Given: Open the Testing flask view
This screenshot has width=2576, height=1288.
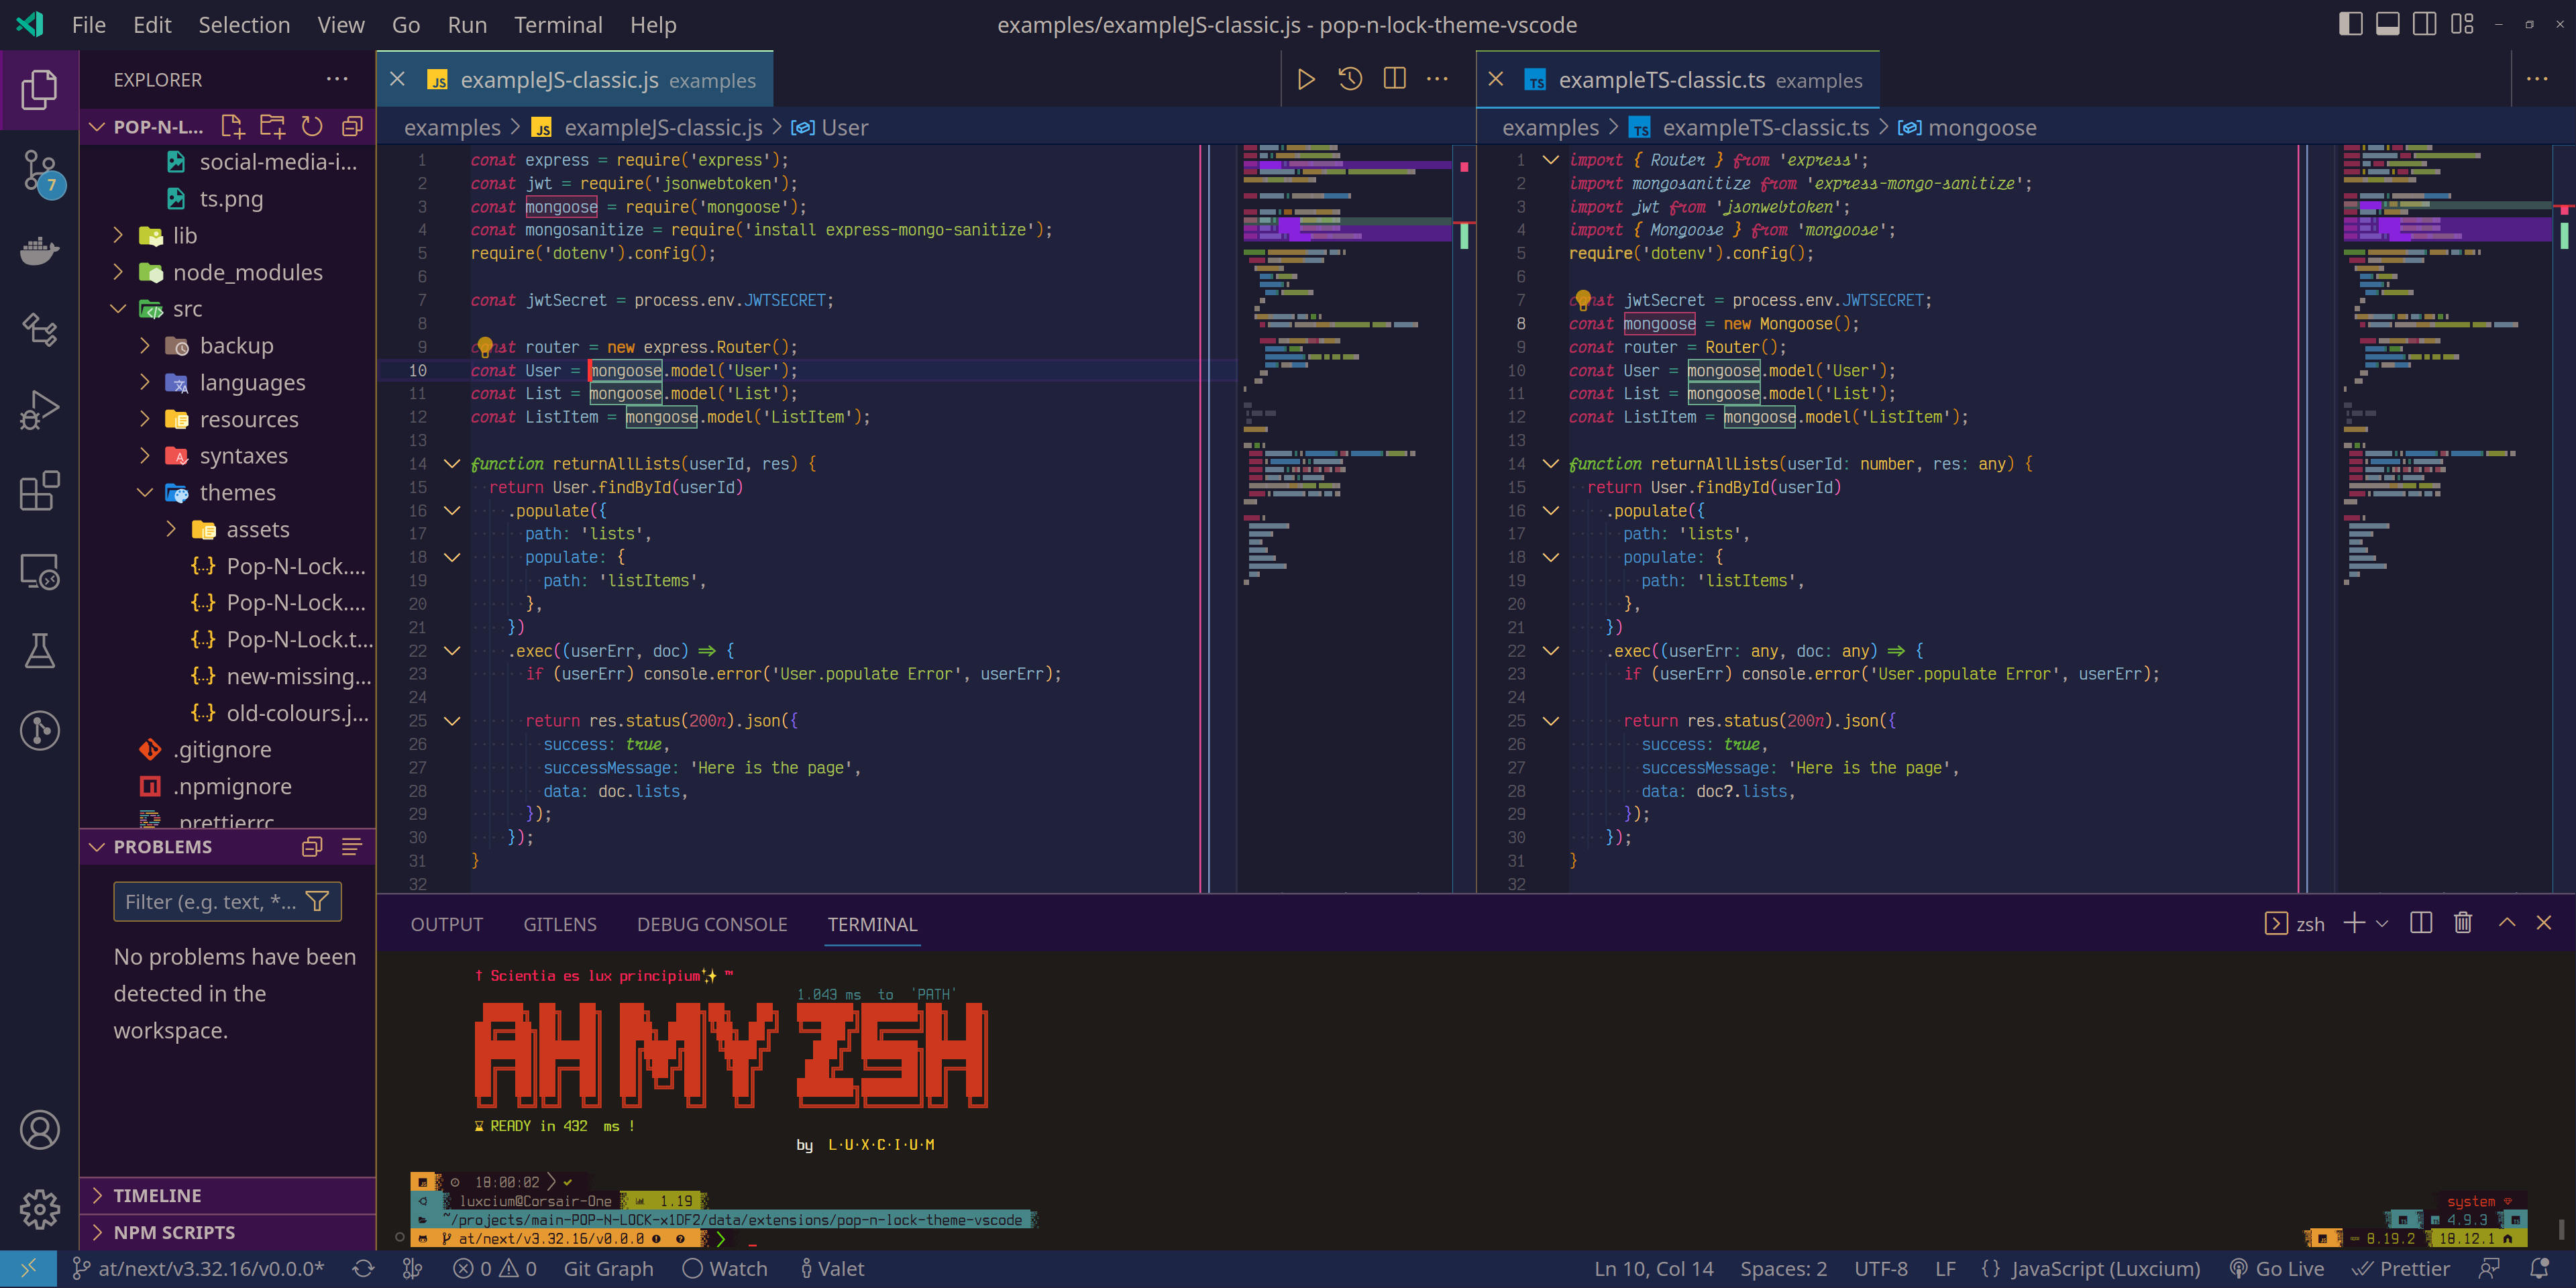Looking at the screenshot, I should pyautogui.click(x=40, y=651).
